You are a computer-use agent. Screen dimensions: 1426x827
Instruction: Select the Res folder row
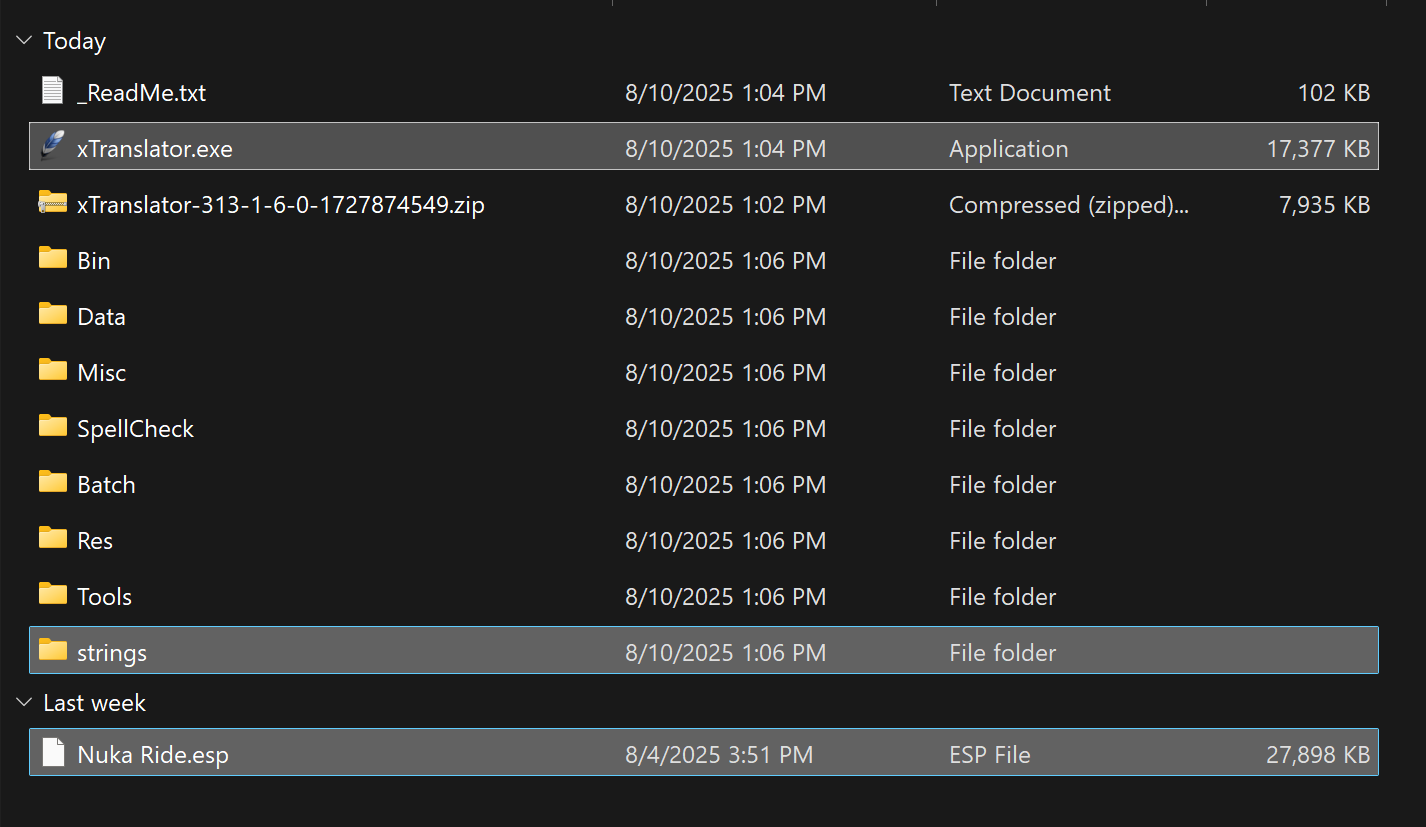[x=704, y=541]
